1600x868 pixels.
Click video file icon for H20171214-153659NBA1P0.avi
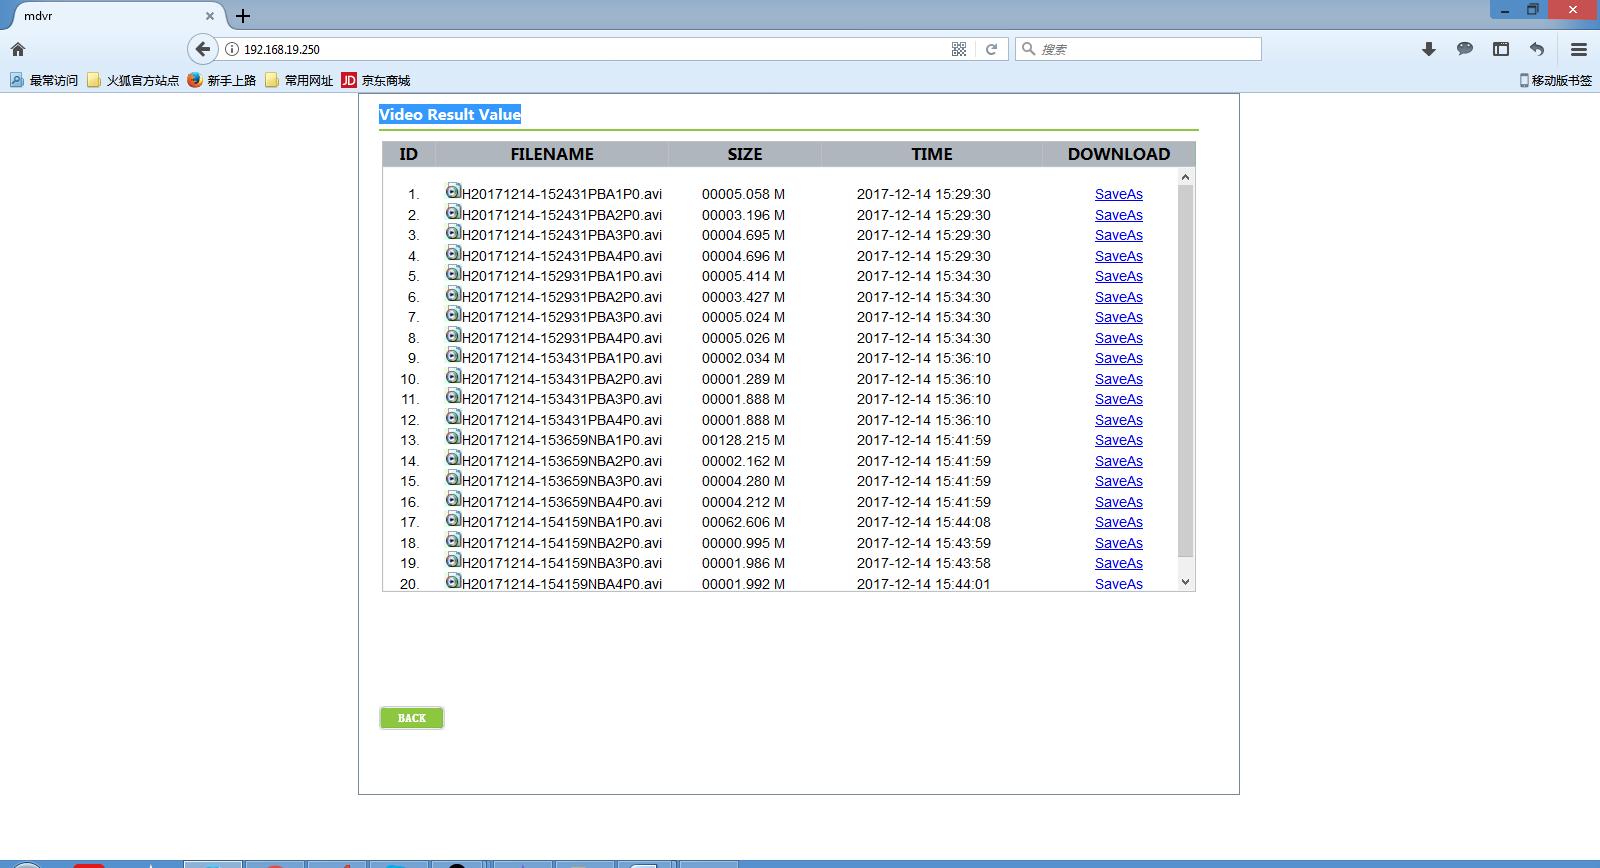[x=453, y=437]
